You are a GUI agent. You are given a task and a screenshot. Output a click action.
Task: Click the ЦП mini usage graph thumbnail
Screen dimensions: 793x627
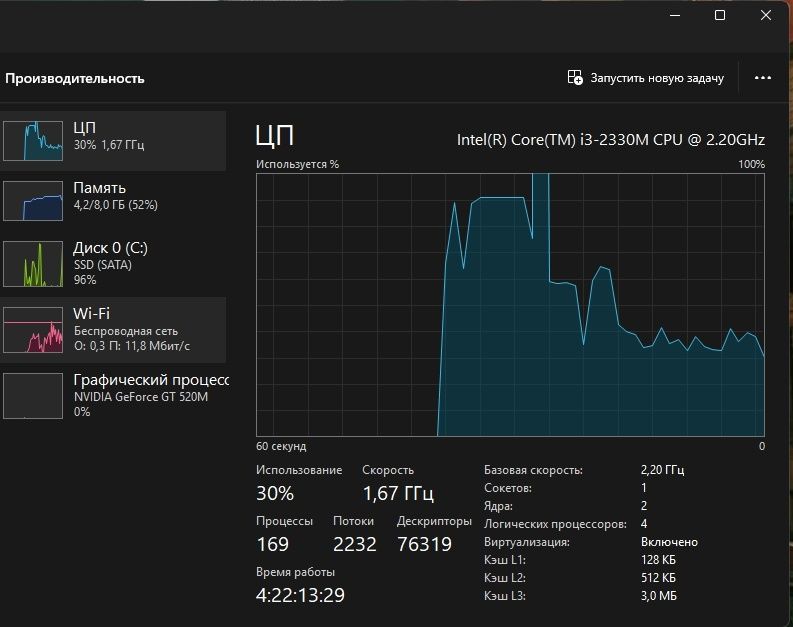tap(33, 141)
